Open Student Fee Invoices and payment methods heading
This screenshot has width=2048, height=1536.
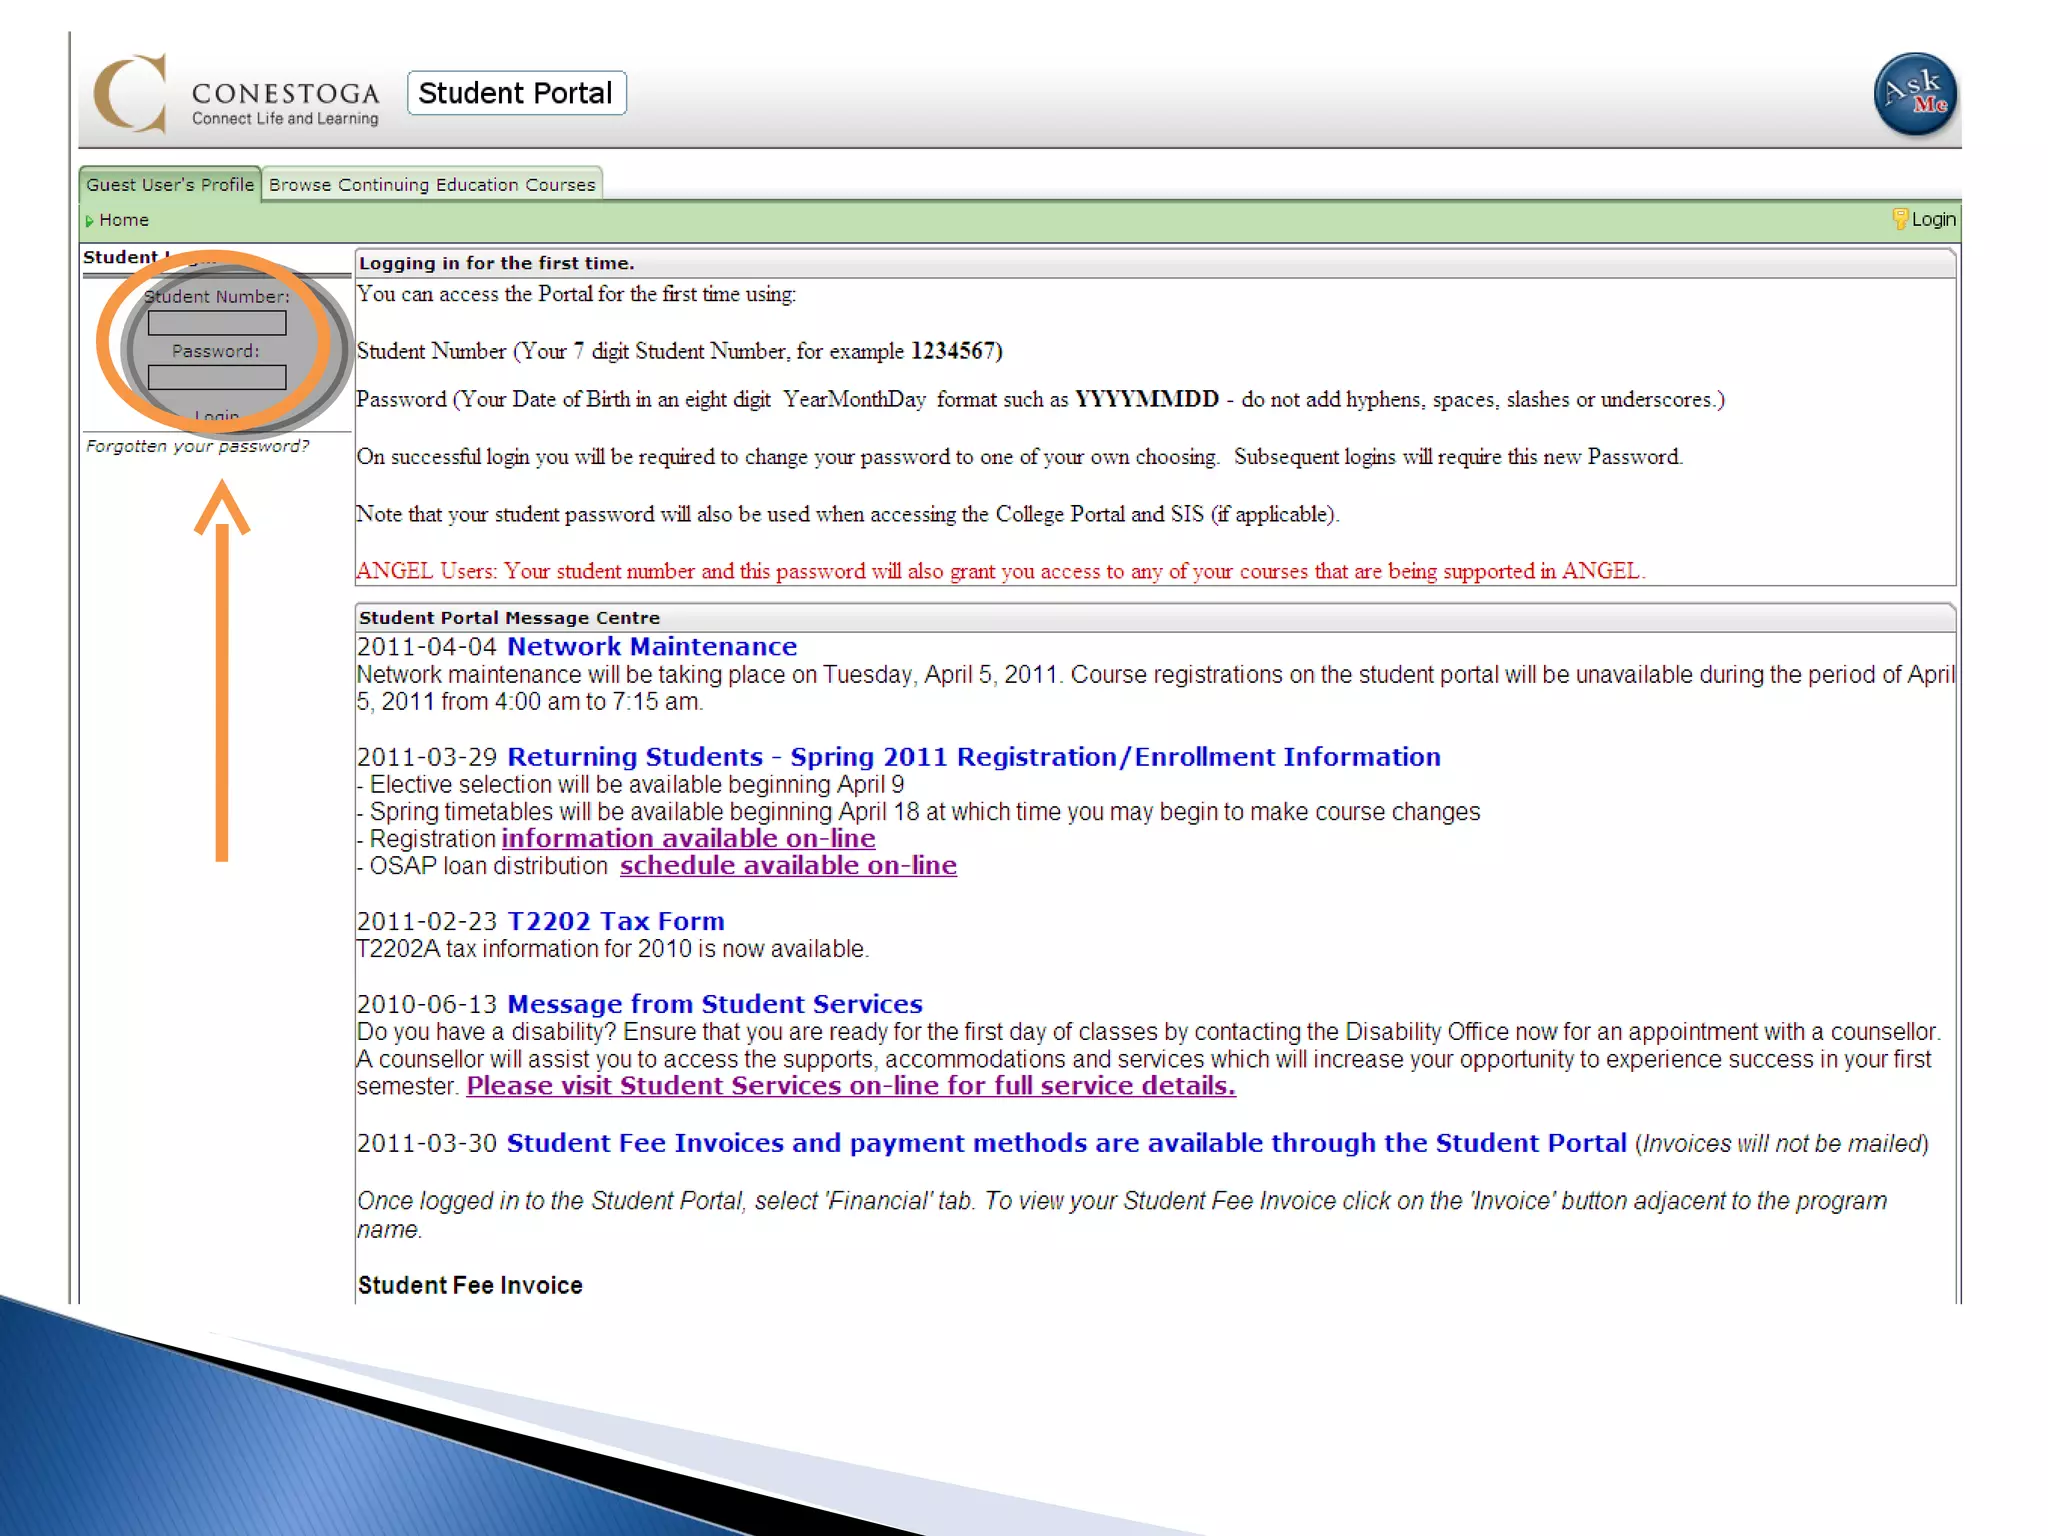1066,1143
